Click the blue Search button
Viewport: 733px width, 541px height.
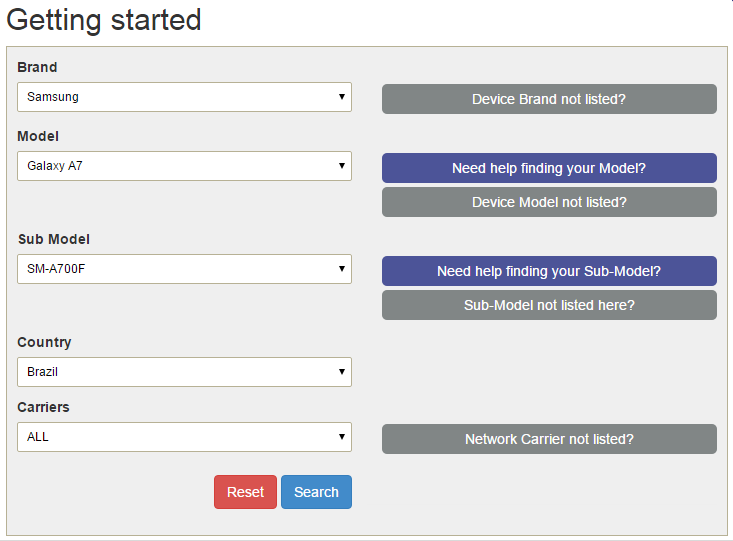tap(316, 492)
